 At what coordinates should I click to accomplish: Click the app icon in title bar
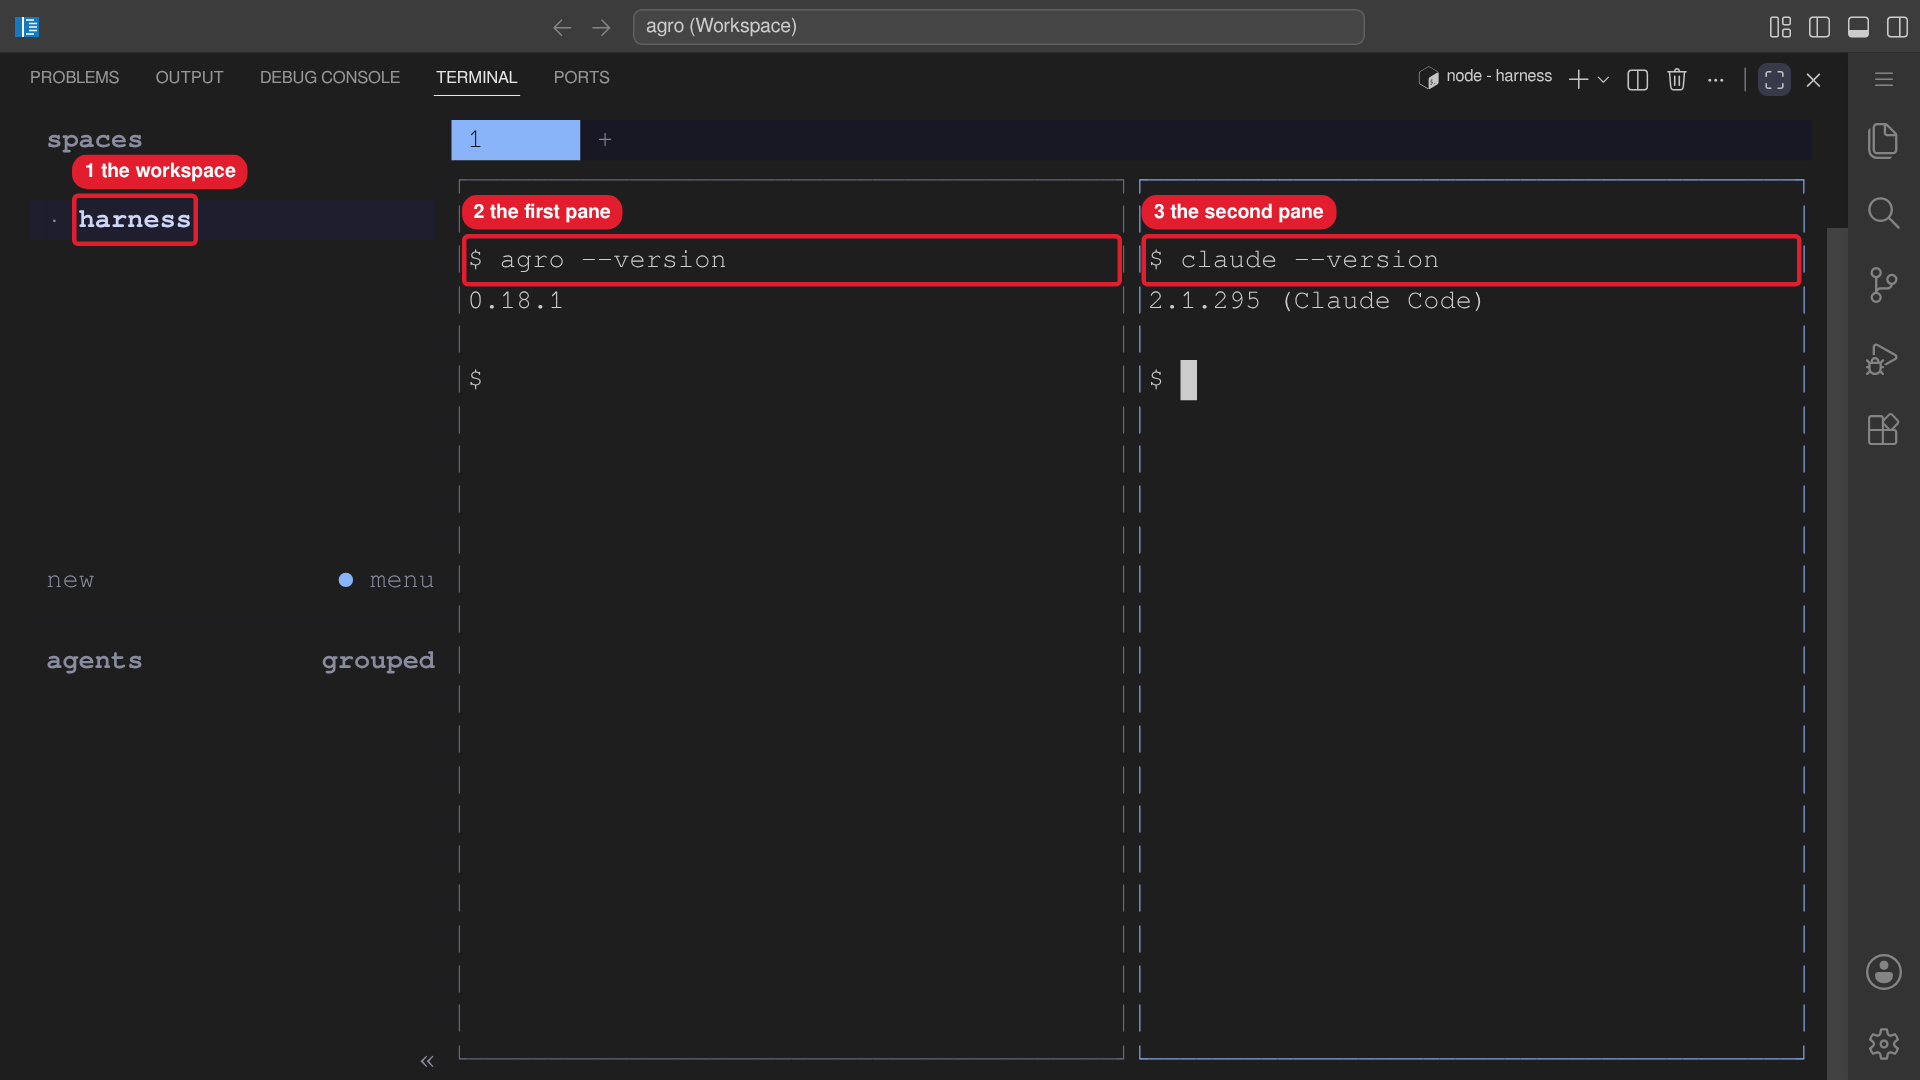click(x=27, y=27)
